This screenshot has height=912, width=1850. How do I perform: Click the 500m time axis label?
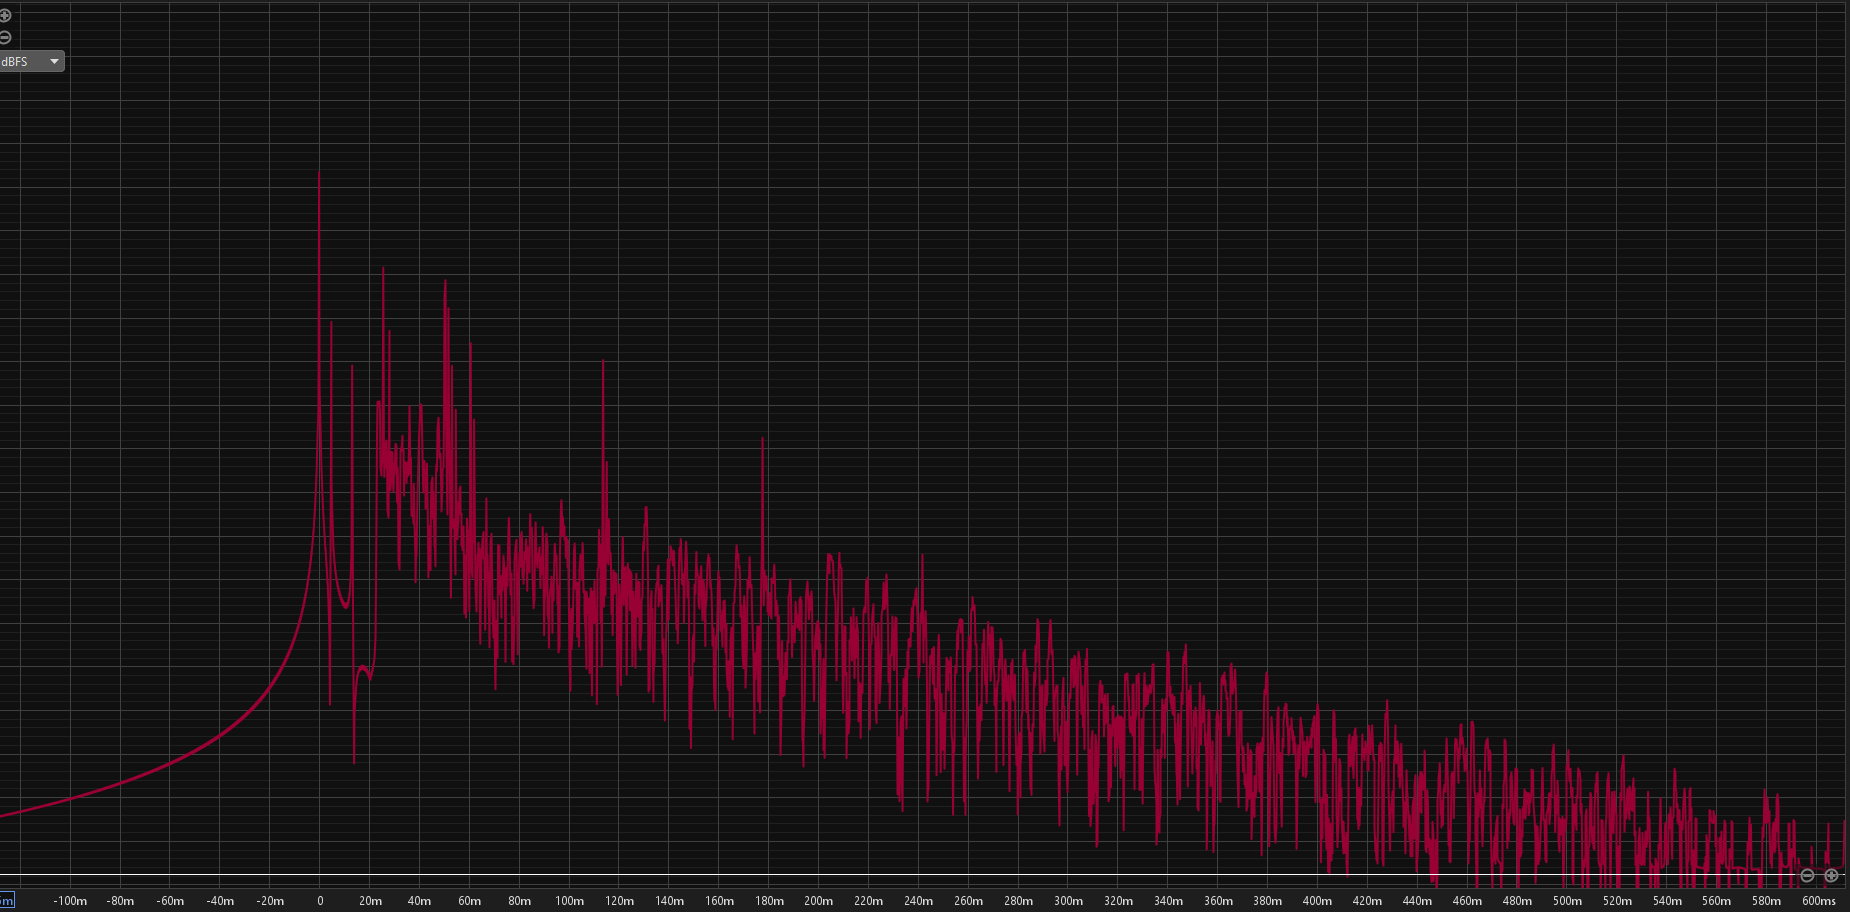[1568, 901]
